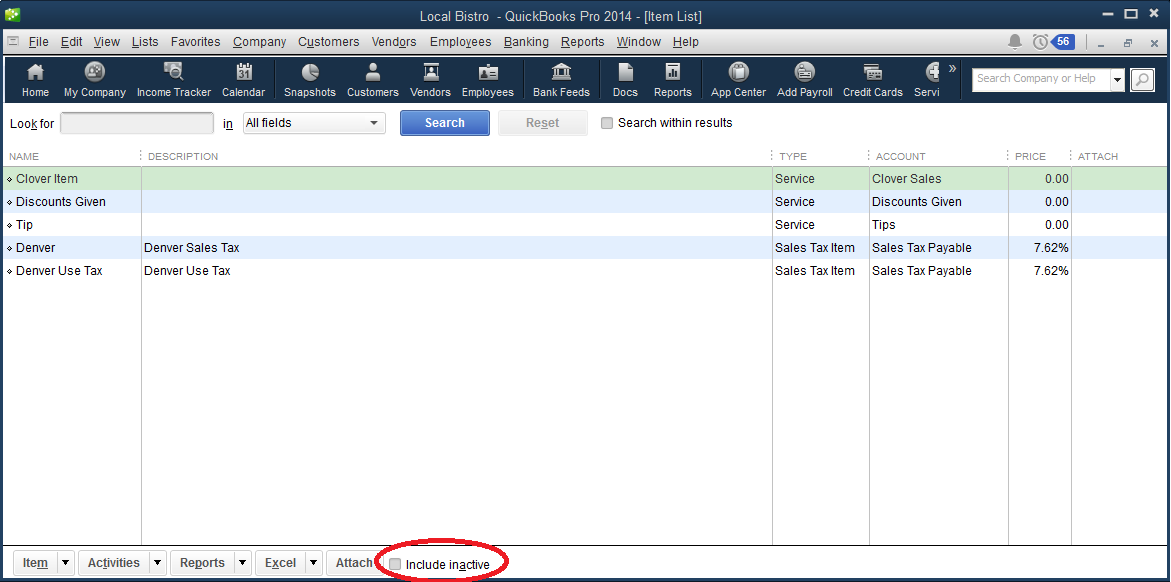Enable Search within results checkbox
1171x582 pixels.
606,123
